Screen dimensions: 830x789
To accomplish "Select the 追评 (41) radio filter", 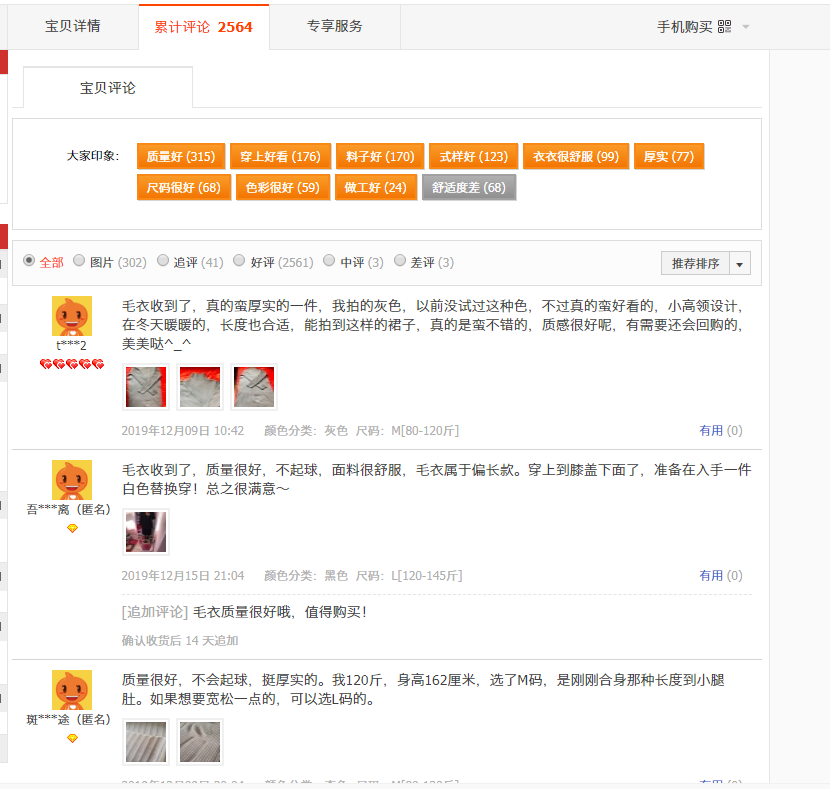I will (x=163, y=261).
